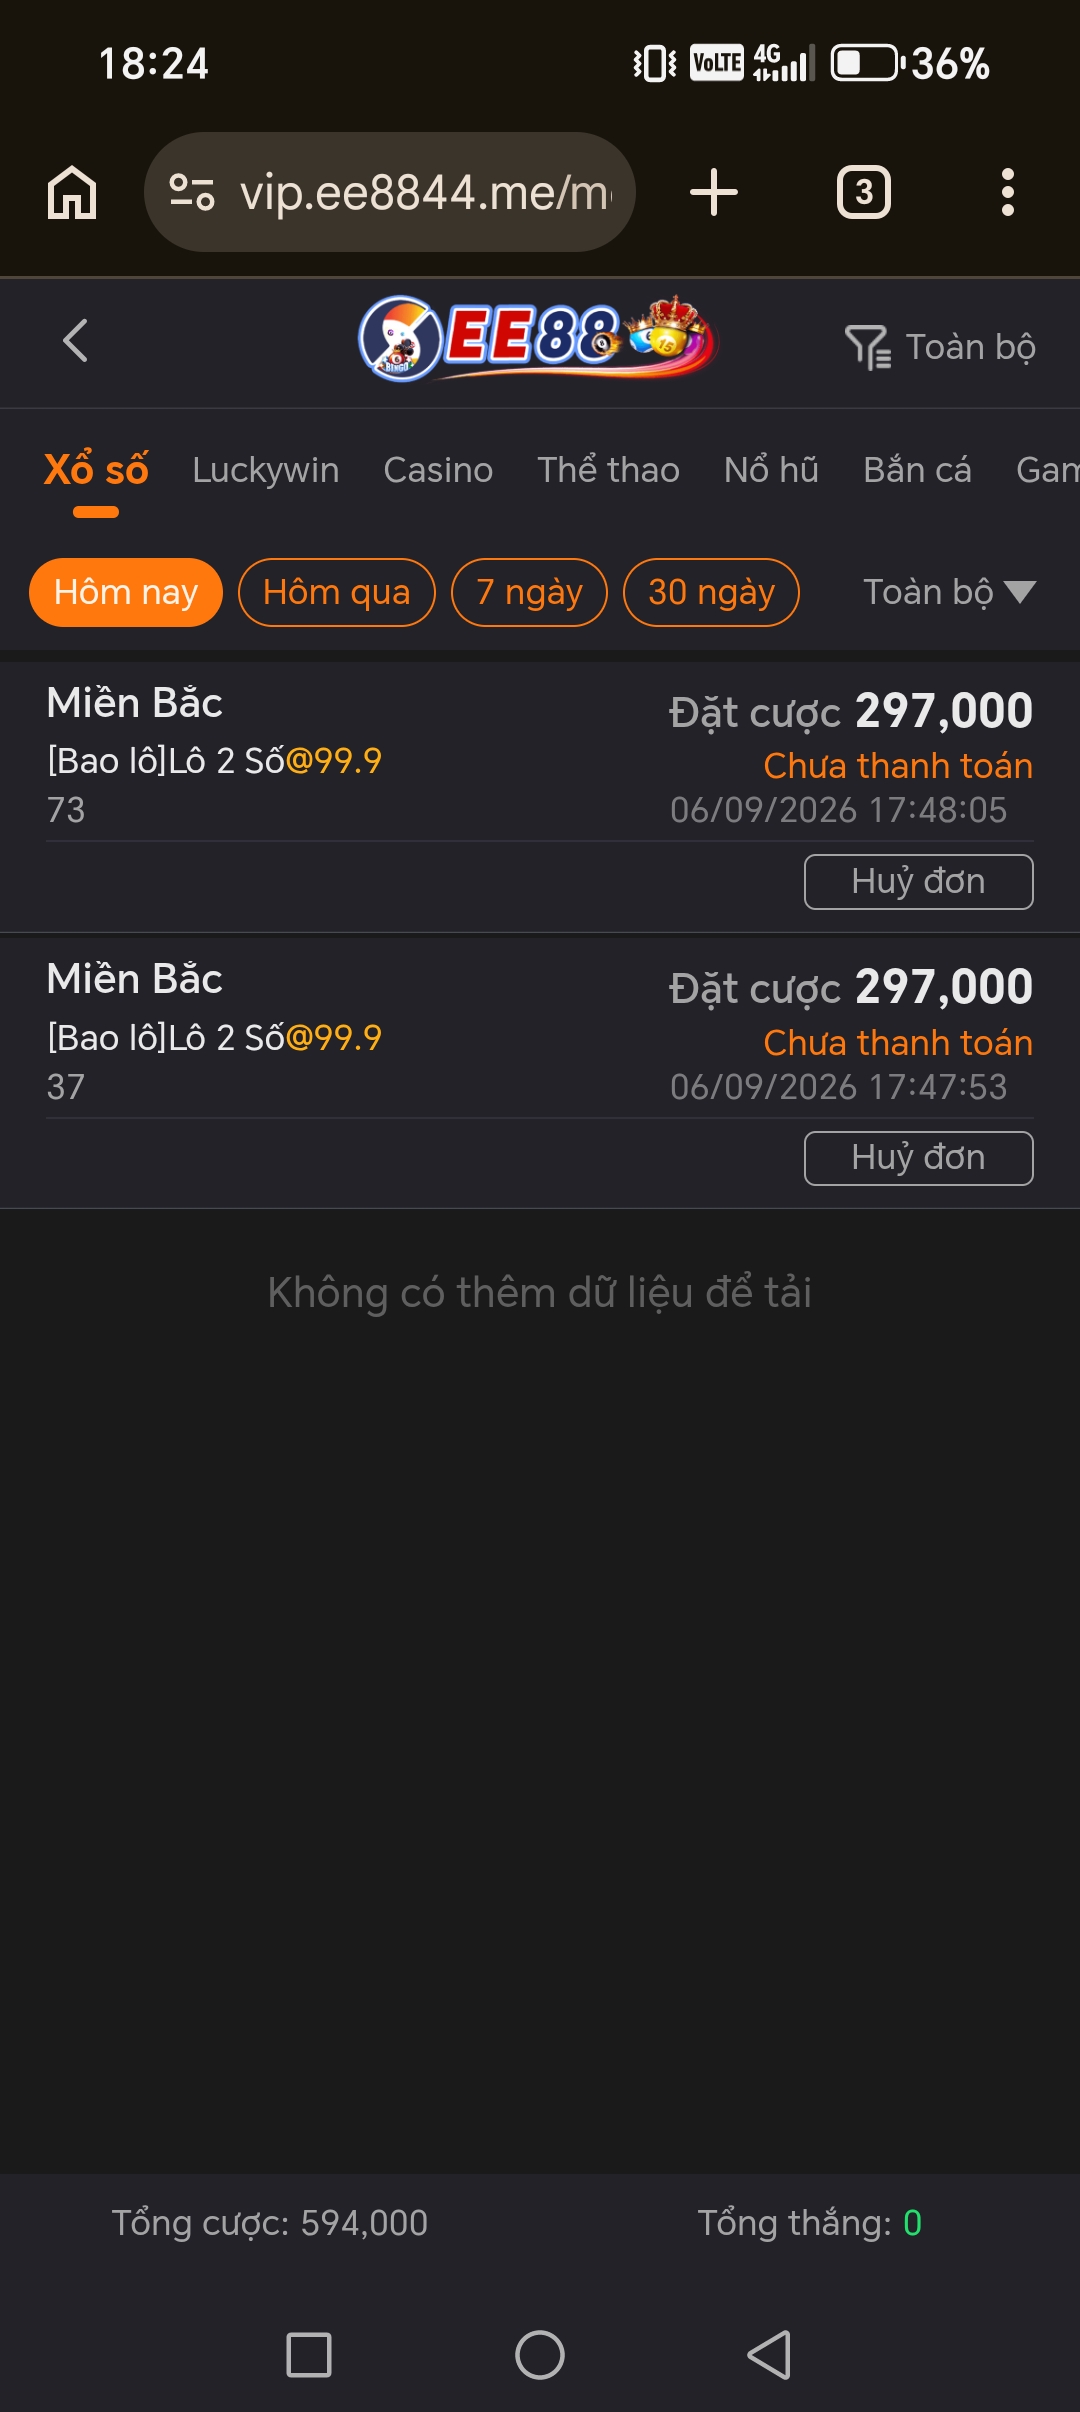Switch to the Thể thao tab

pos(608,470)
